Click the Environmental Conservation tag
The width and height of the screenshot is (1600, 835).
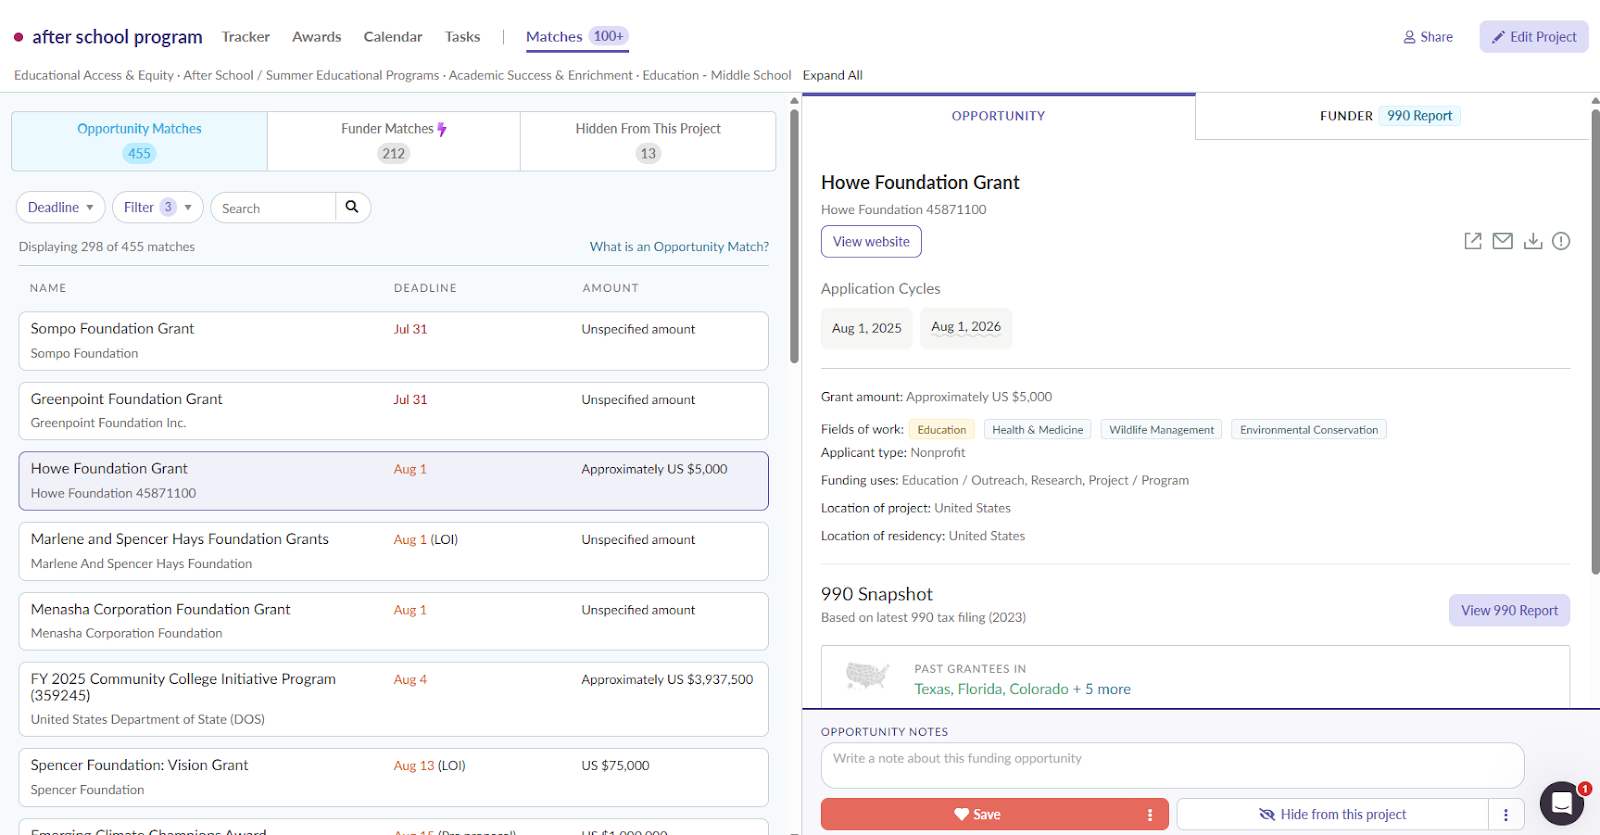pos(1308,430)
